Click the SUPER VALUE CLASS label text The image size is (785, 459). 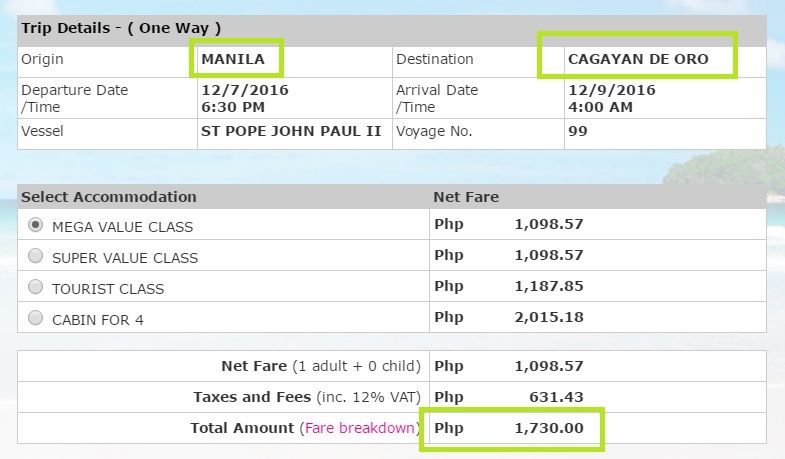(125, 258)
